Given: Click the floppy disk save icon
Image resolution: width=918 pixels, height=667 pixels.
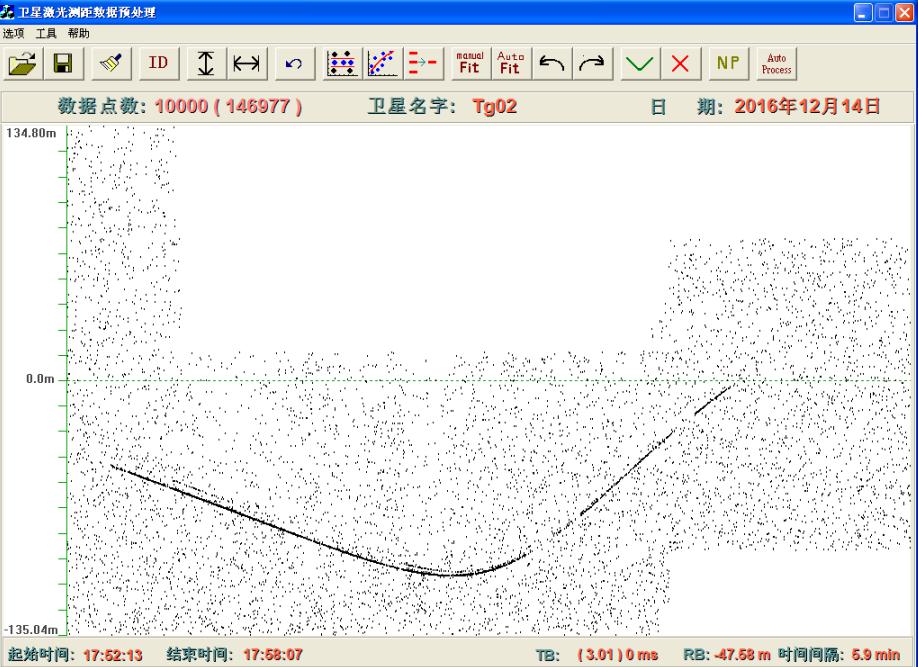Looking at the screenshot, I should 63,64.
